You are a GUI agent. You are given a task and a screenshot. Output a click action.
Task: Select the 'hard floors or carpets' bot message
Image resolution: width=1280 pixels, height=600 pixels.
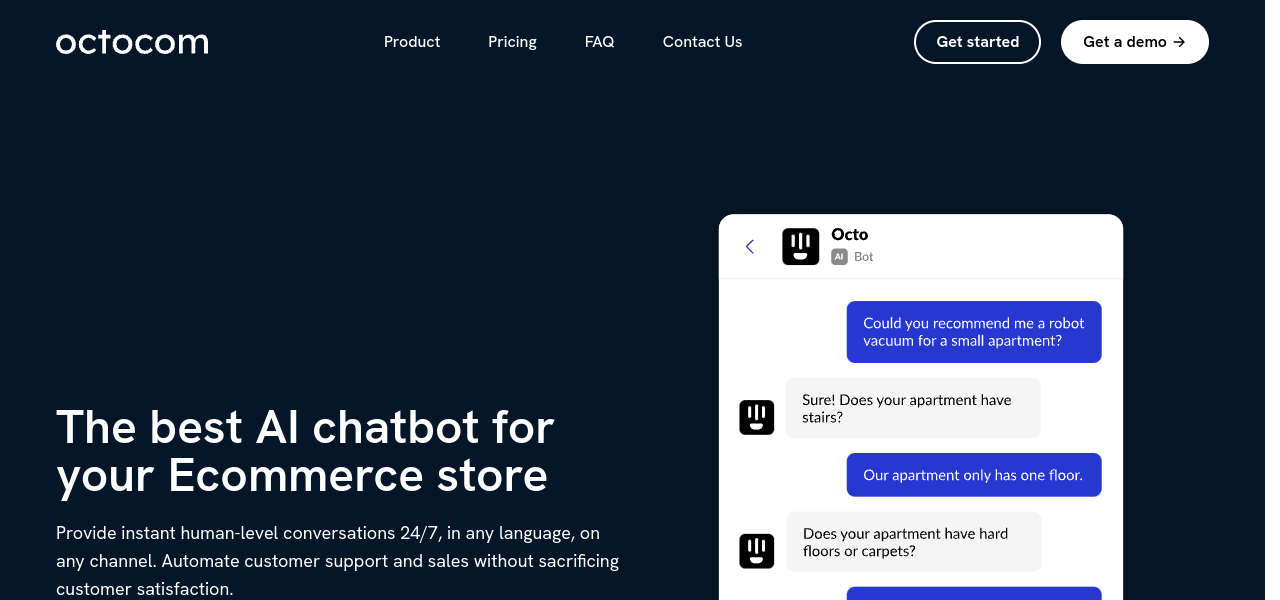point(913,542)
